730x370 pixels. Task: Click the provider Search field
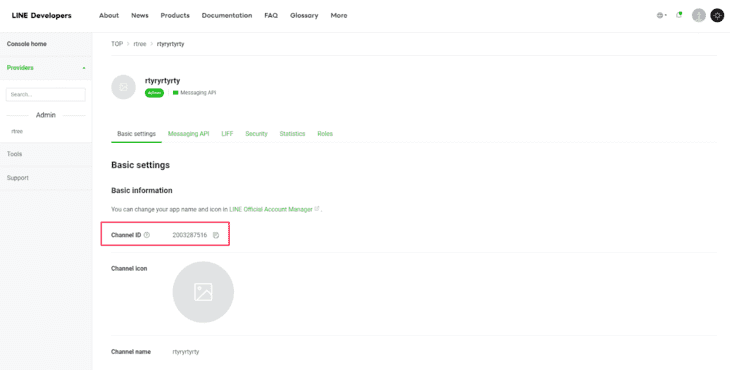46,94
